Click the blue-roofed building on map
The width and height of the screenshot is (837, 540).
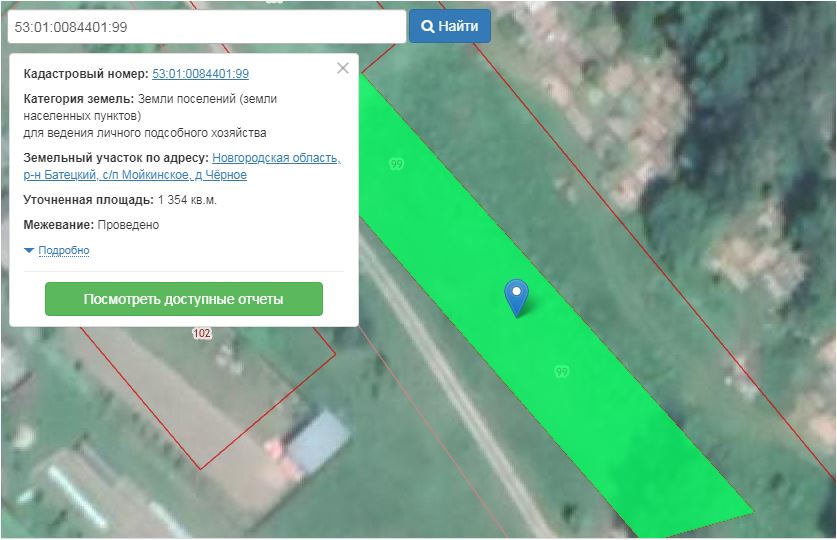tap(318, 441)
